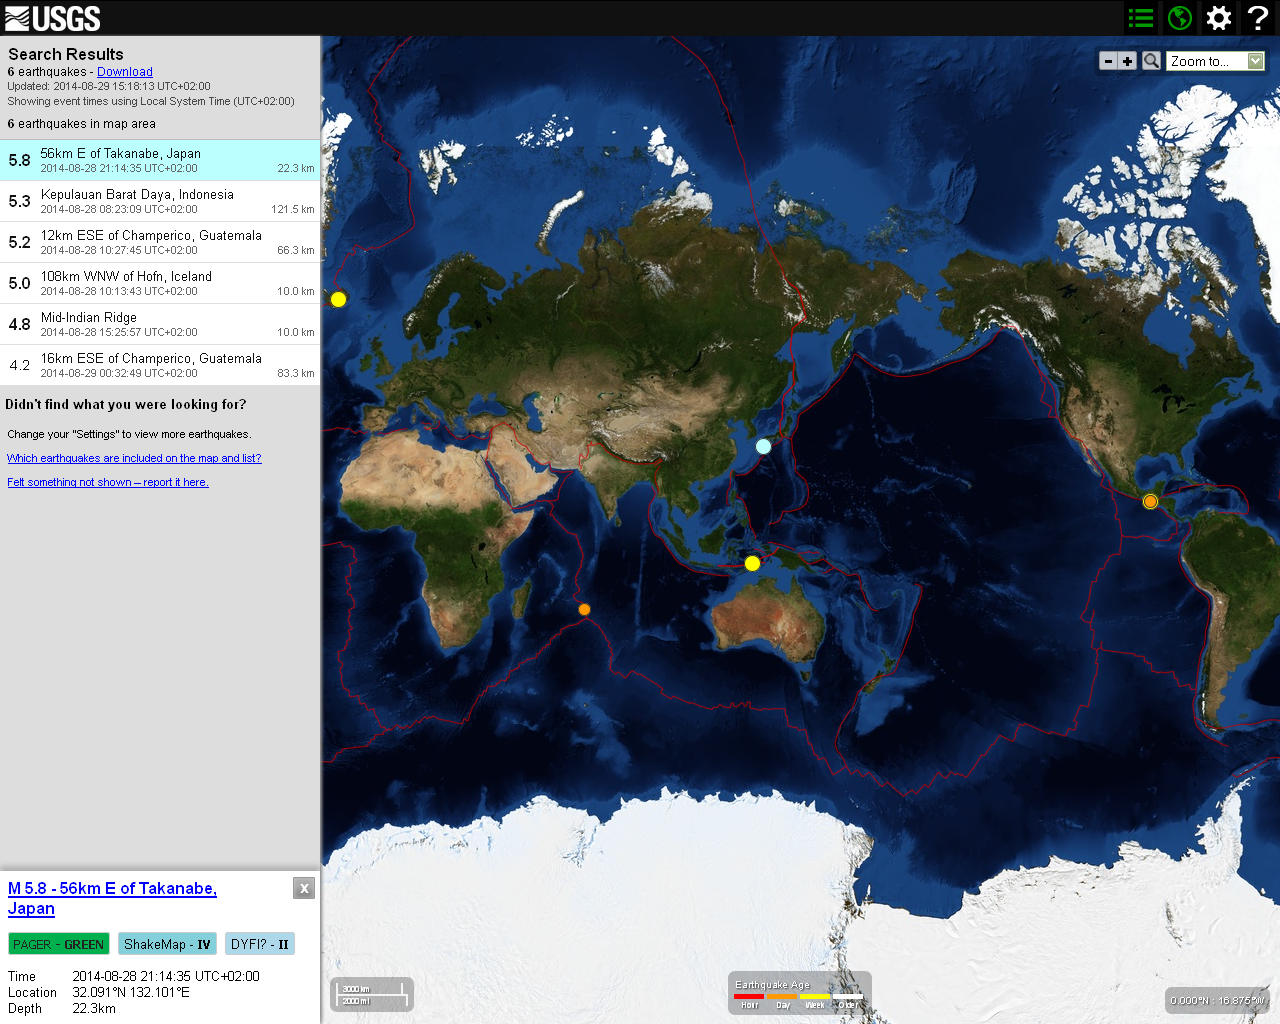Open the M 5.8 Takanabe, Japan event link
The image size is (1280, 1024).
[112, 898]
